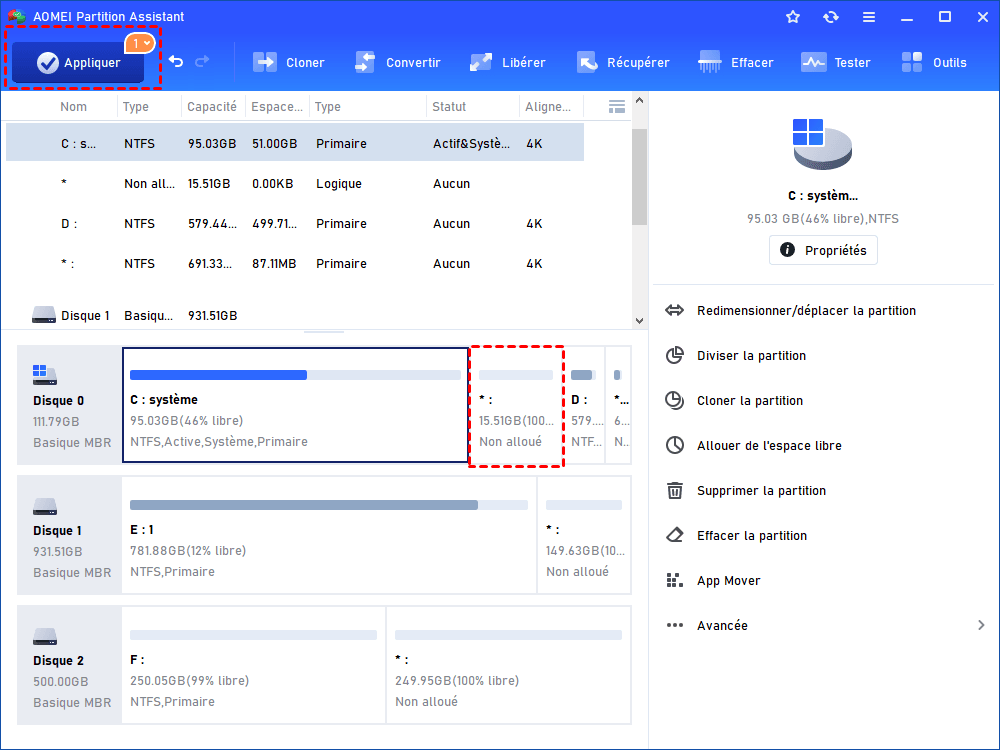Choose Supprimer la partition
This screenshot has height=750, width=1000.
[746, 490]
